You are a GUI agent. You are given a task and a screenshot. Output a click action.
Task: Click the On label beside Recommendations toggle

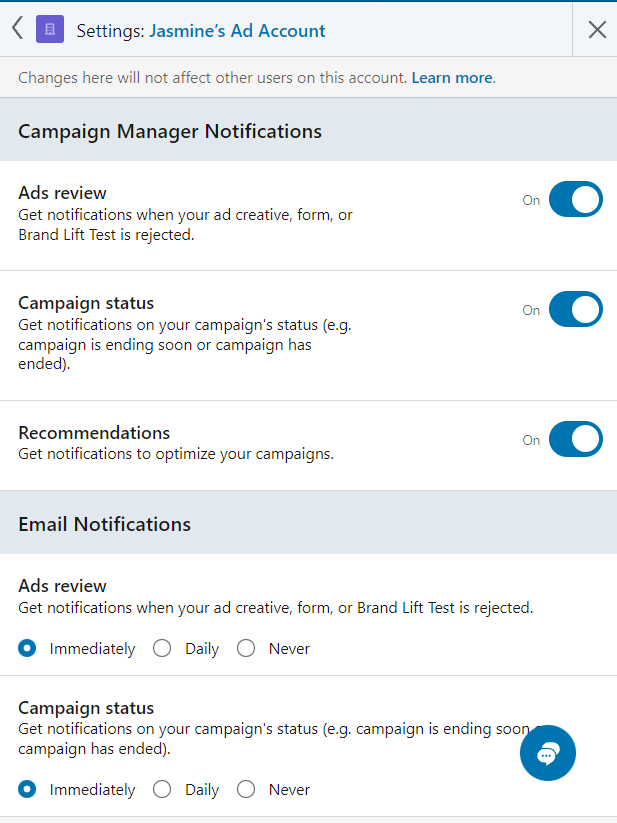point(531,440)
